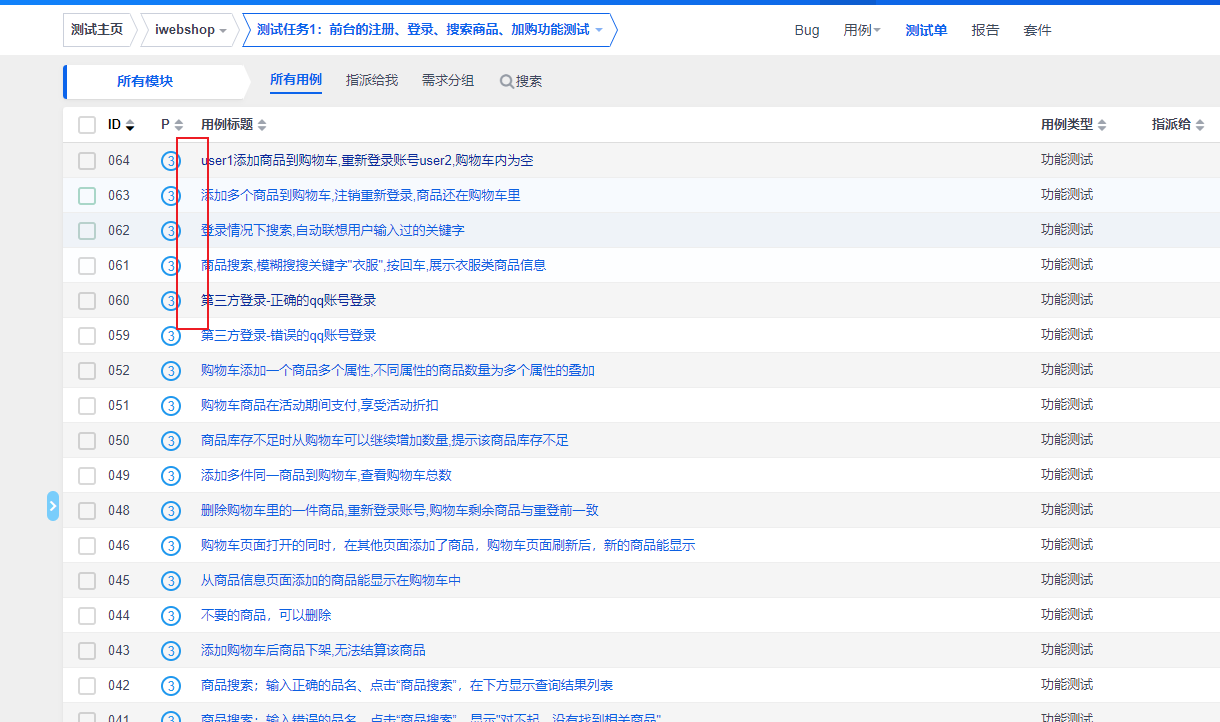Open the 报告 navigation item
The image size is (1220, 722).
(x=985, y=30)
